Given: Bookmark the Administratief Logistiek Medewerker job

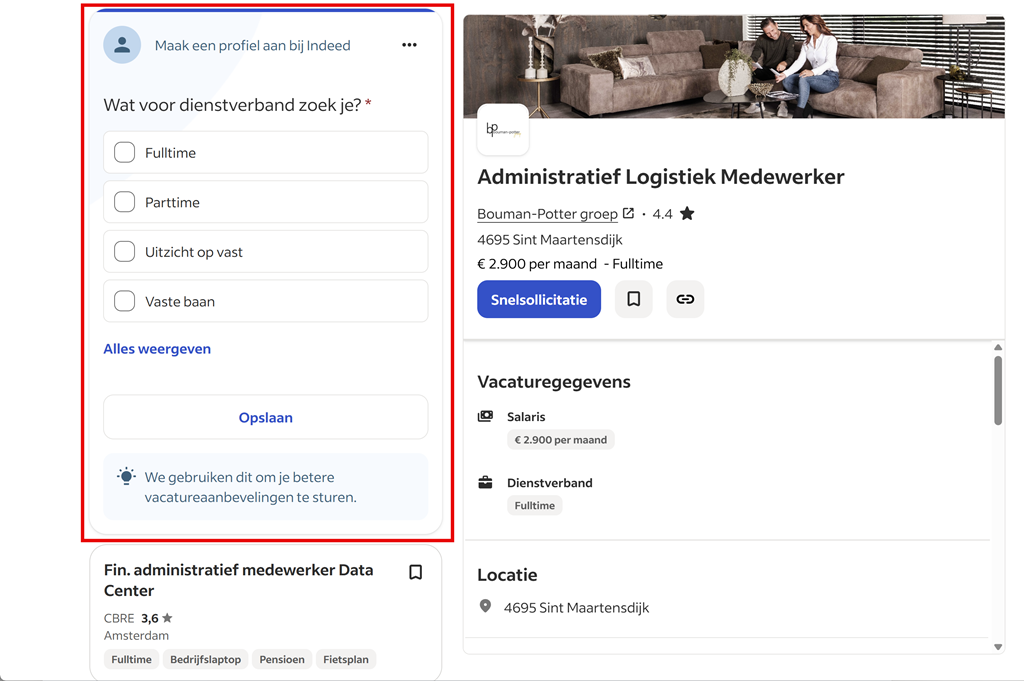Looking at the screenshot, I should tap(633, 299).
